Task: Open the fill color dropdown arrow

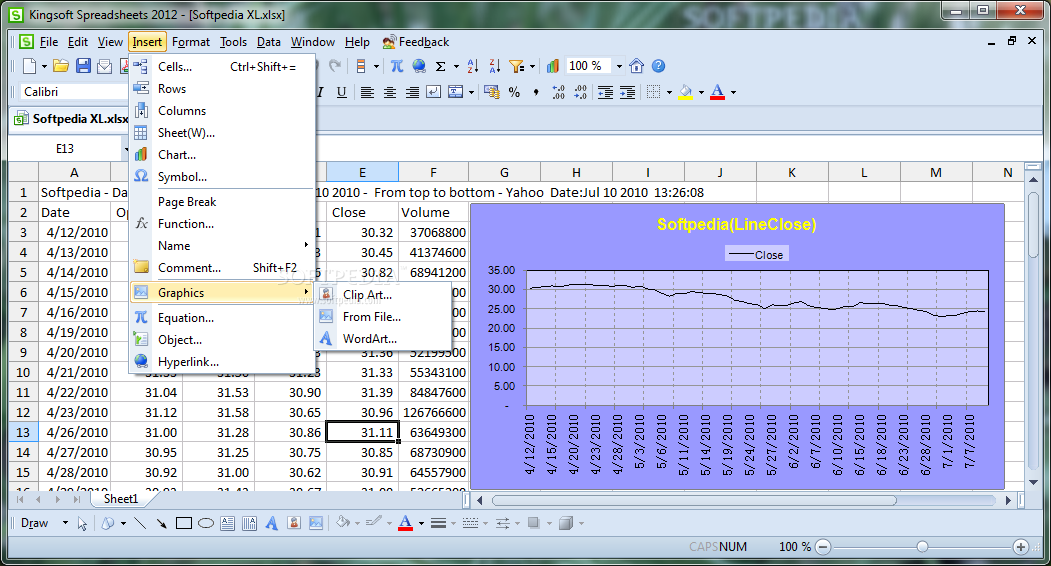Action: [x=701, y=92]
